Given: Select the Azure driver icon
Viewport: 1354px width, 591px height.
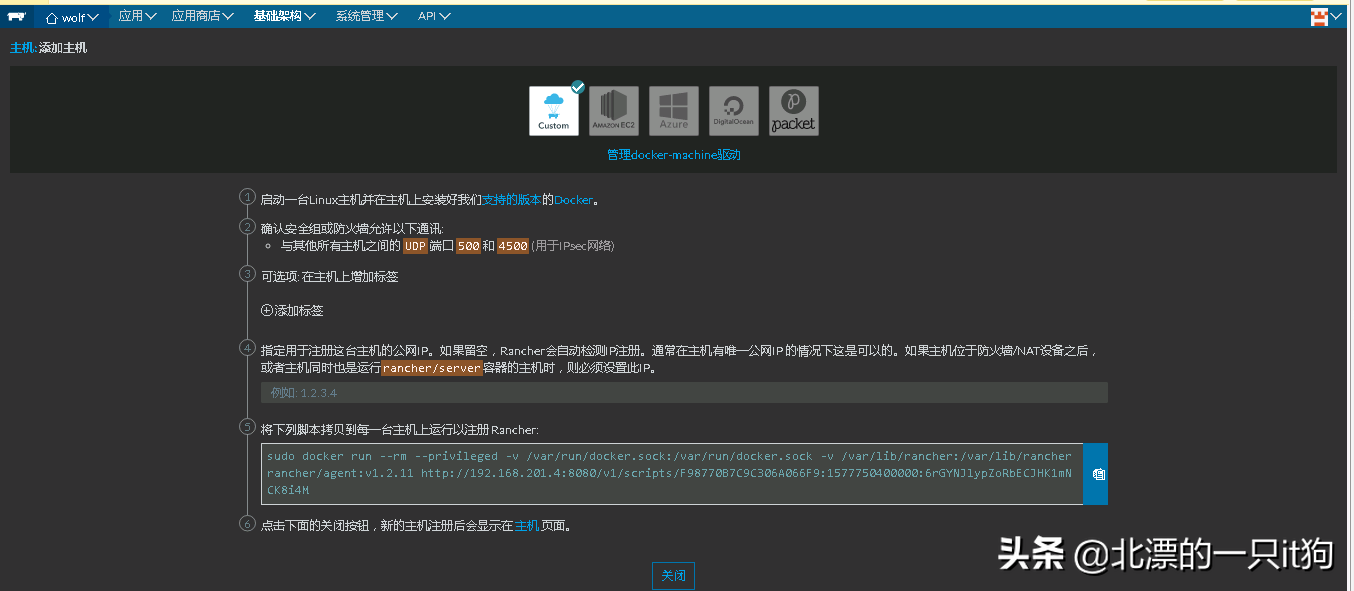Looking at the screenshot, I should (x=673, y=110).
